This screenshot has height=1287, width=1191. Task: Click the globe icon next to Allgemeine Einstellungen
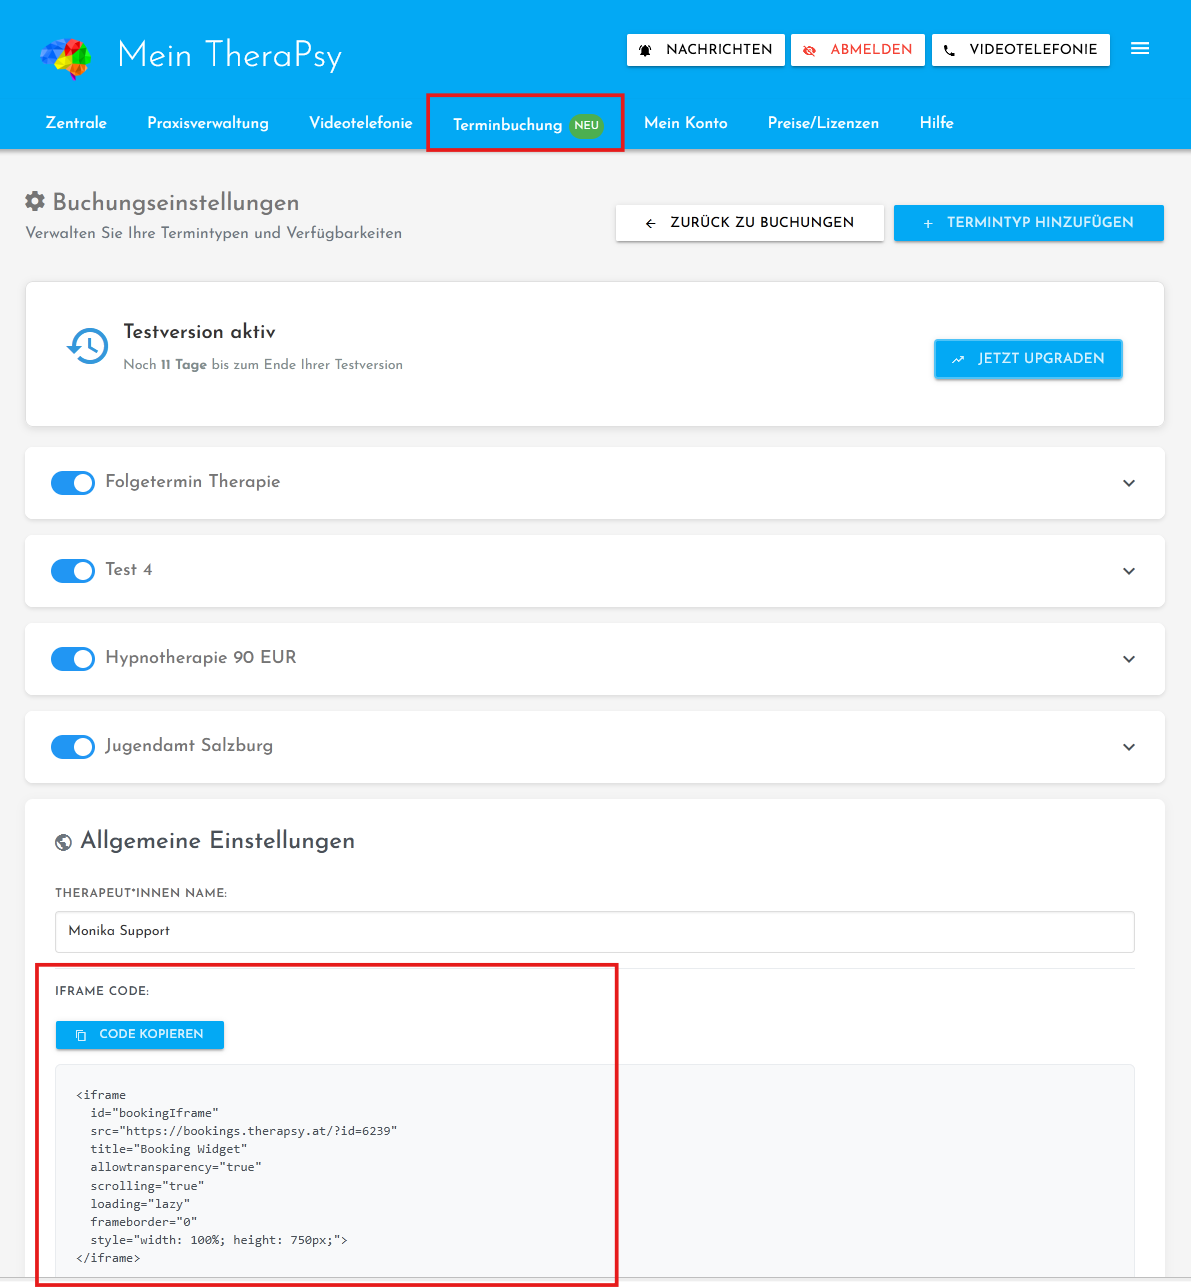pyautogui.click(x=63, y=842)
